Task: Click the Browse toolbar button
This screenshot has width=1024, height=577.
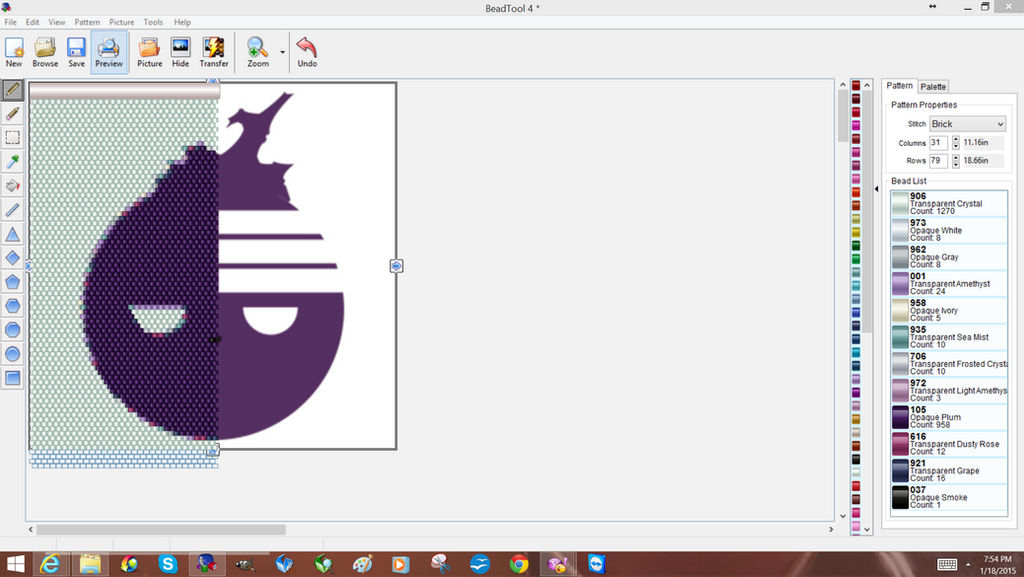Action: [45, 52]
